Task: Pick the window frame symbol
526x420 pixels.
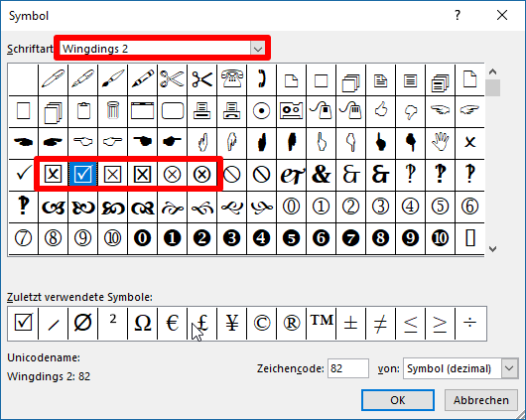Action: pyautogui.click(x=143, y=111)
